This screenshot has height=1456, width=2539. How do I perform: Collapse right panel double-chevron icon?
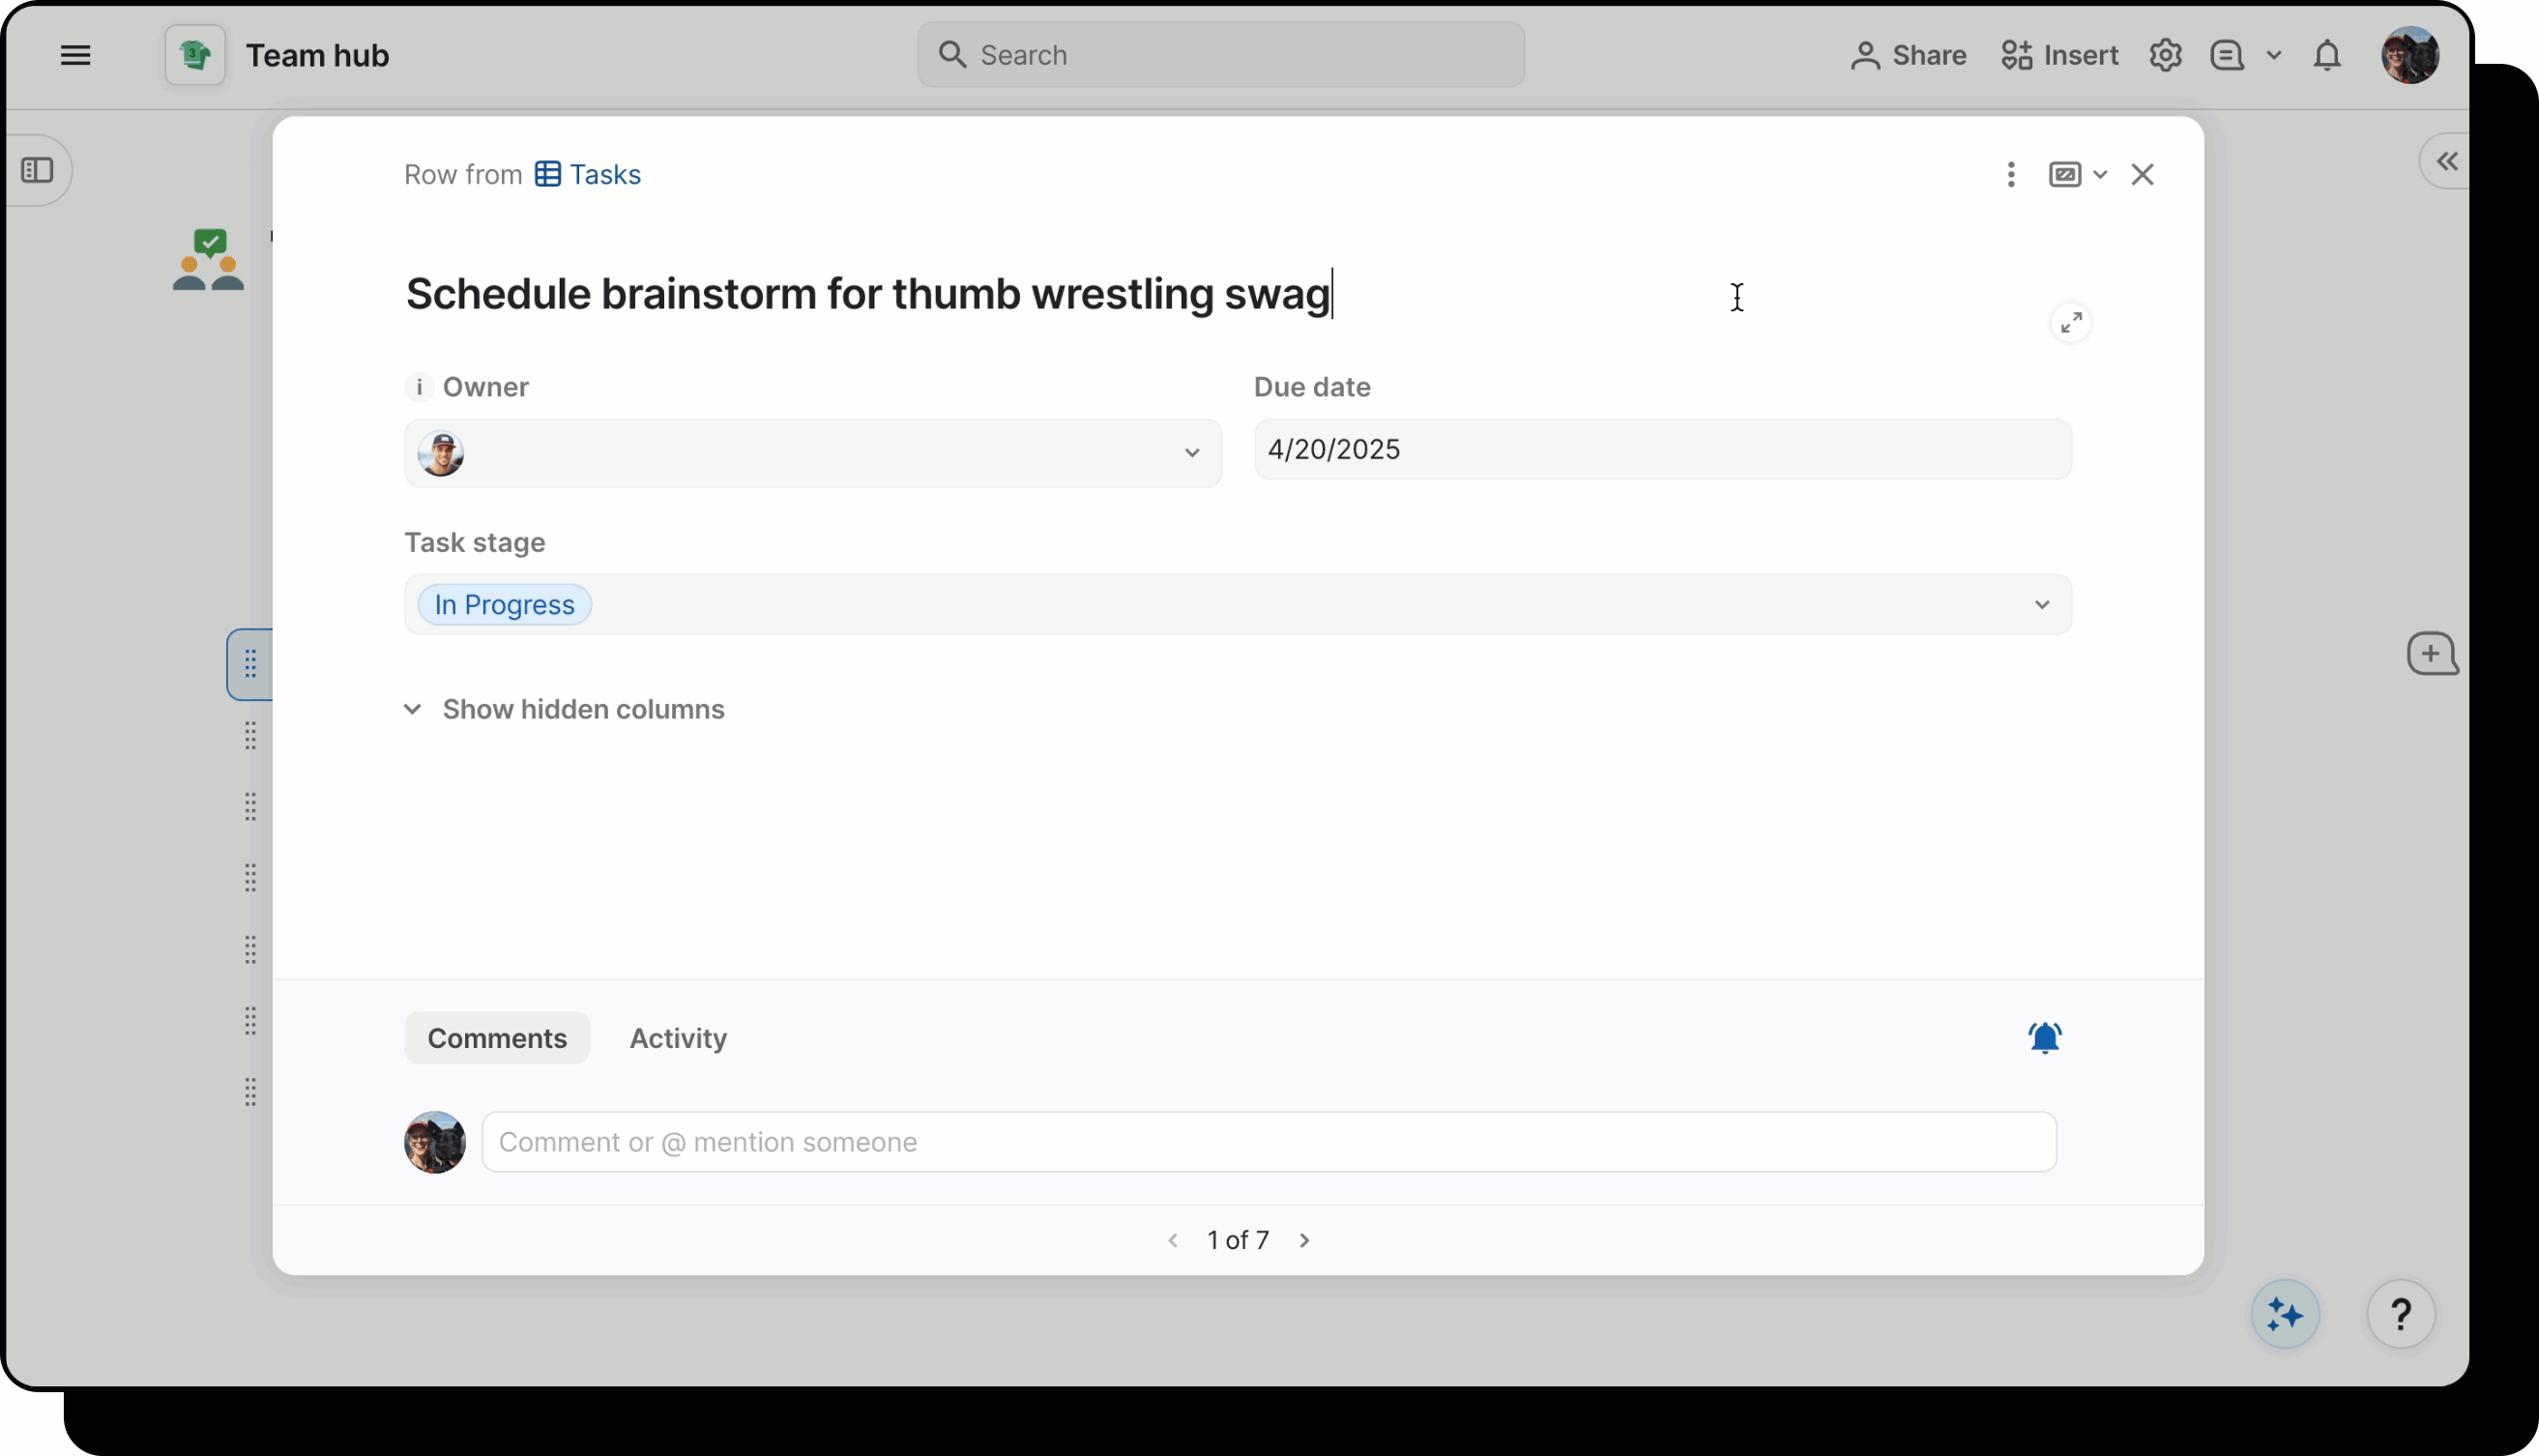(2446, 161)
